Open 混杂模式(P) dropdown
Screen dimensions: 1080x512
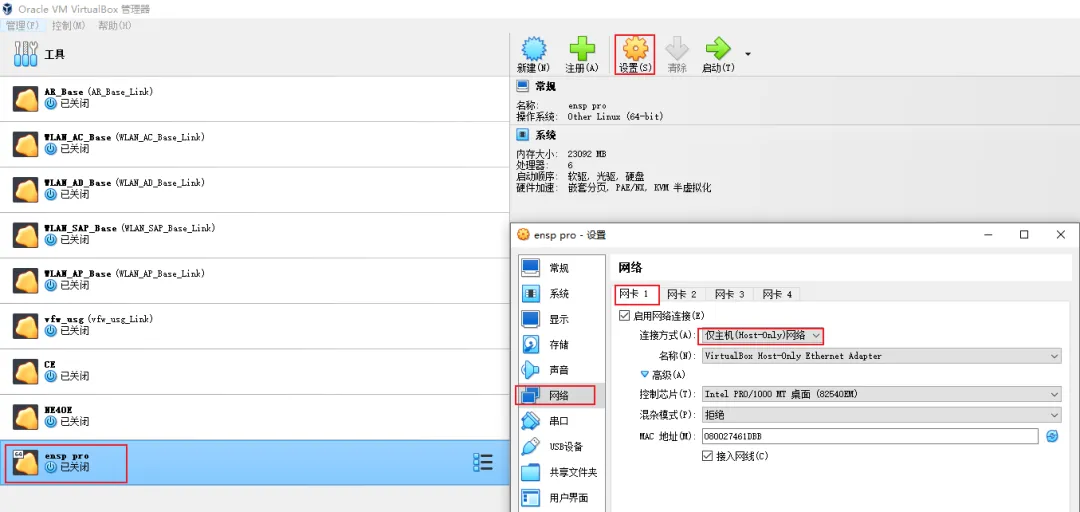[x=881, y=415]
